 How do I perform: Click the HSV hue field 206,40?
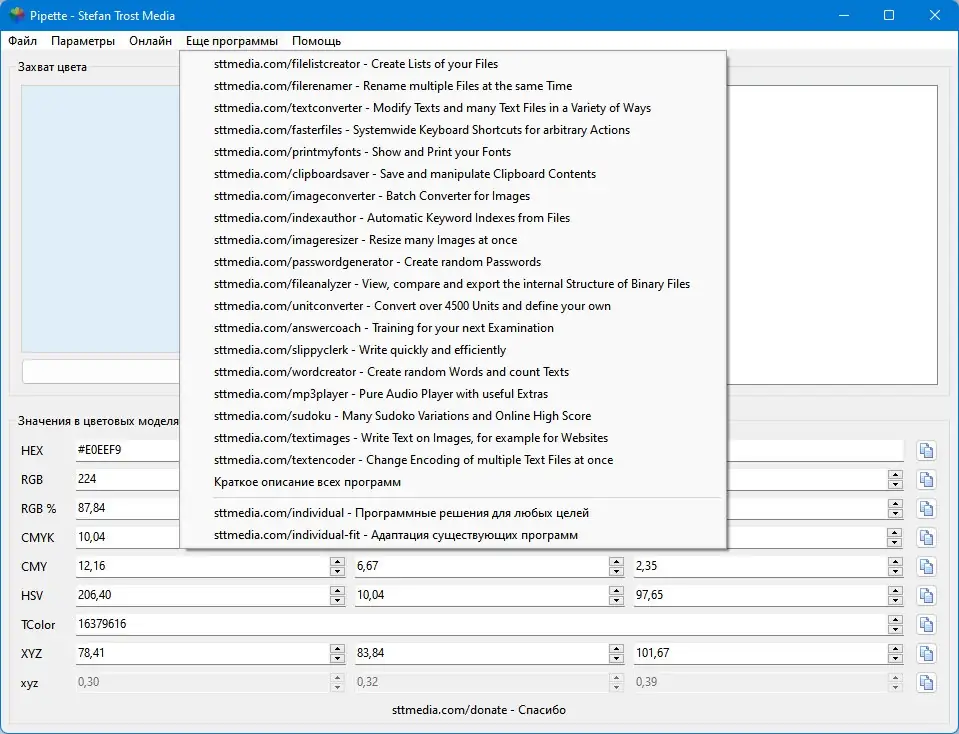coord(202,595)
